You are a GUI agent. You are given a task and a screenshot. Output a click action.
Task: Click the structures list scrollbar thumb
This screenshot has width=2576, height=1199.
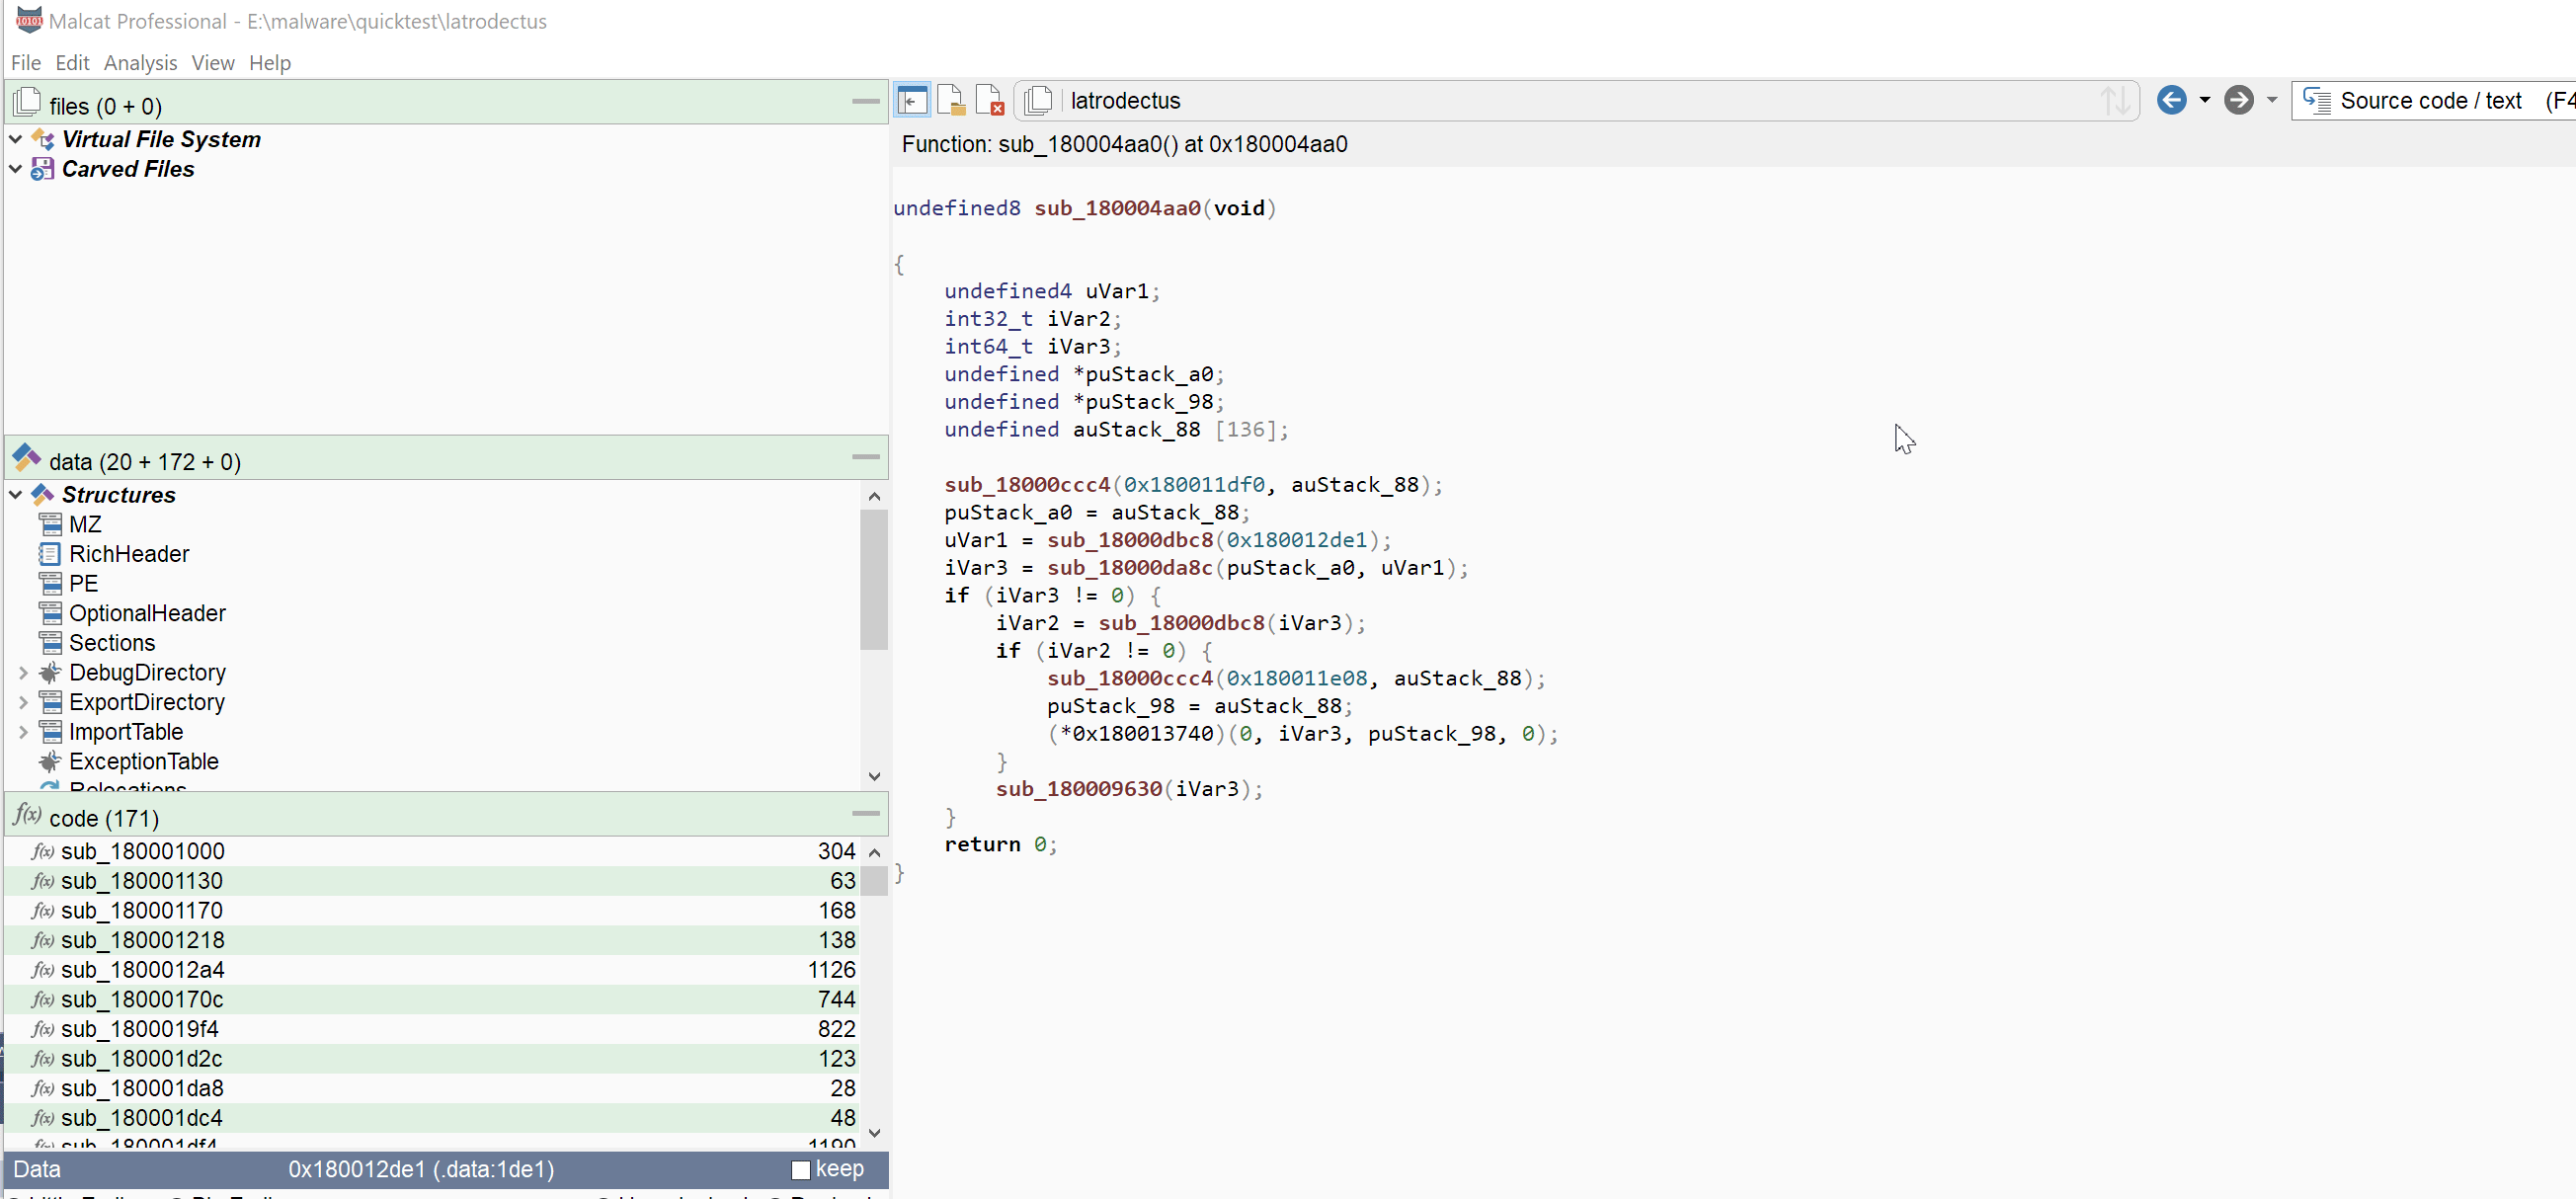[874, 580]
